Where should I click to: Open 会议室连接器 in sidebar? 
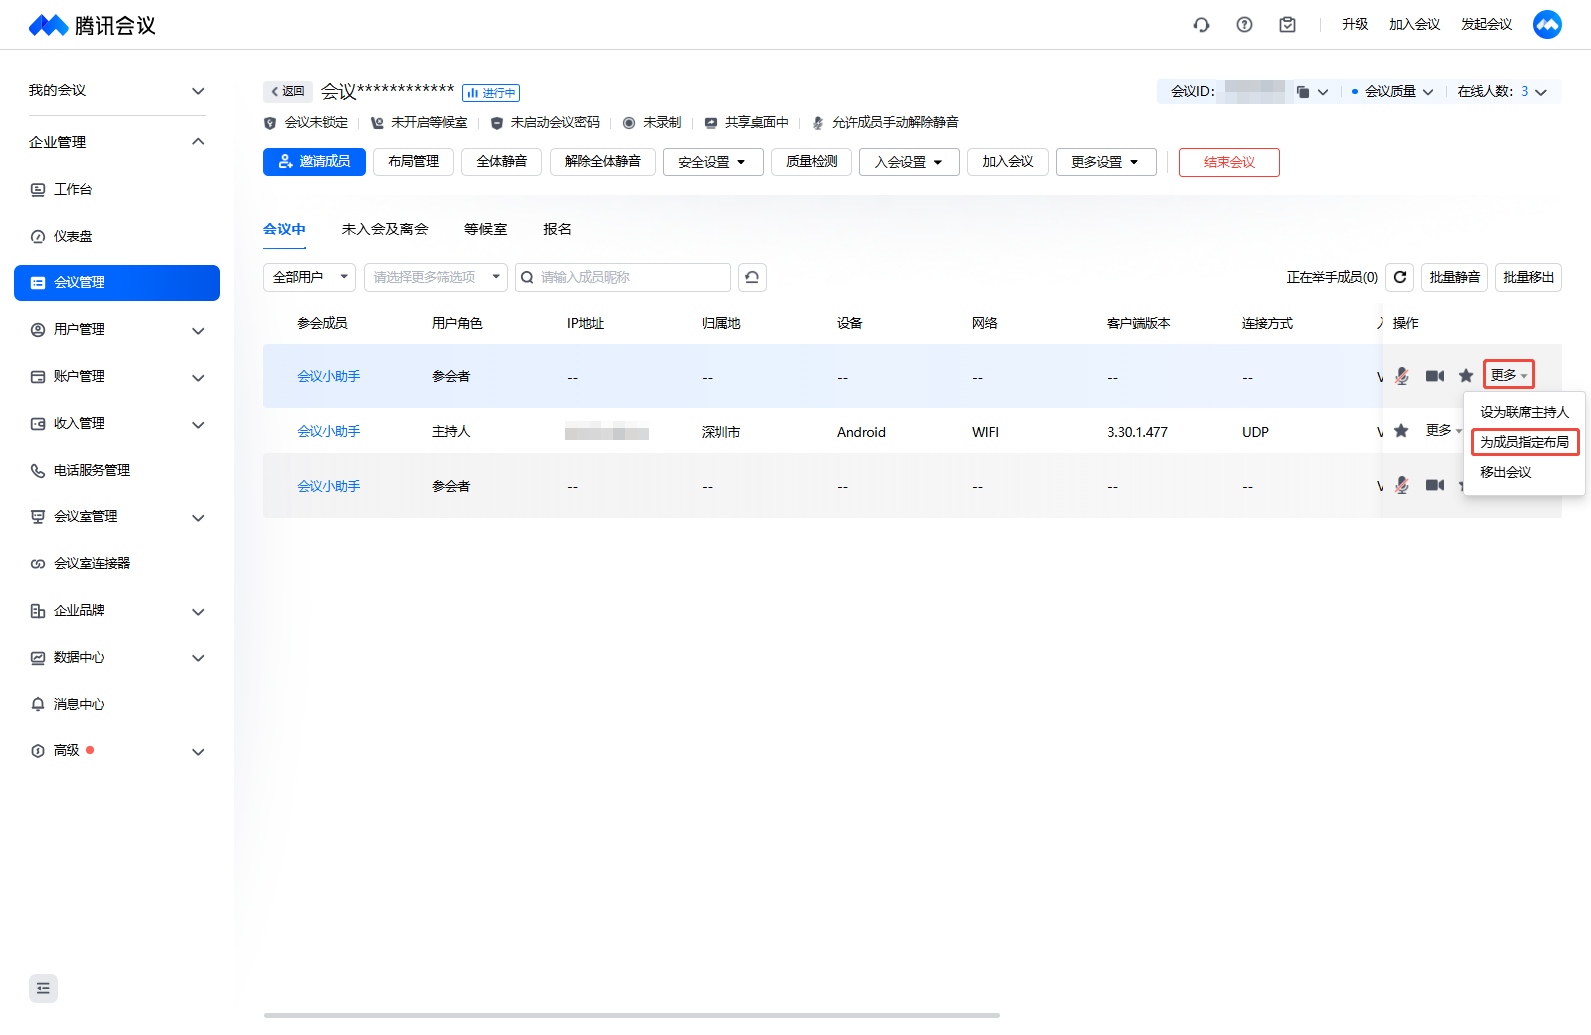[117, 564]
